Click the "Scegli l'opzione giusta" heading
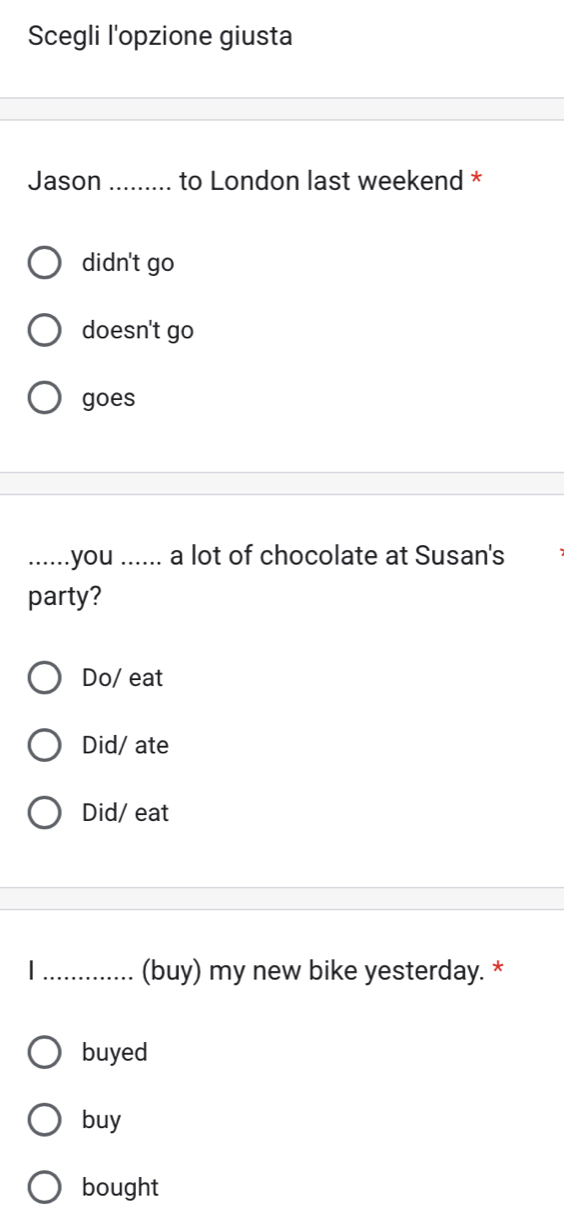 coord(161,38)
